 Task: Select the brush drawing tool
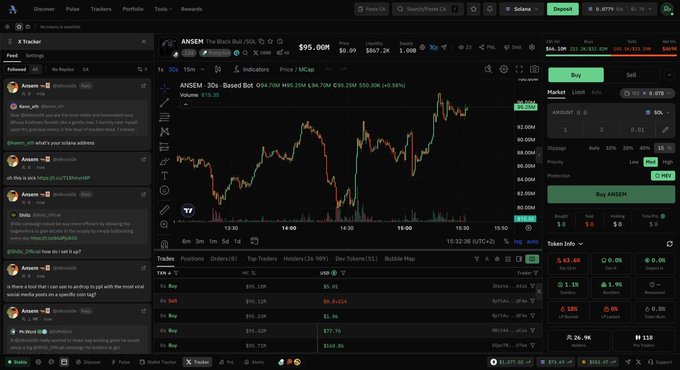pyautogui.click(x=164, y=161)
